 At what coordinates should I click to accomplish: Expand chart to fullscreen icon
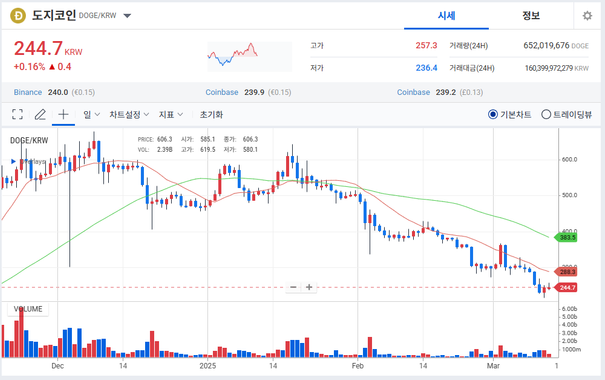[x=17, y=114]
